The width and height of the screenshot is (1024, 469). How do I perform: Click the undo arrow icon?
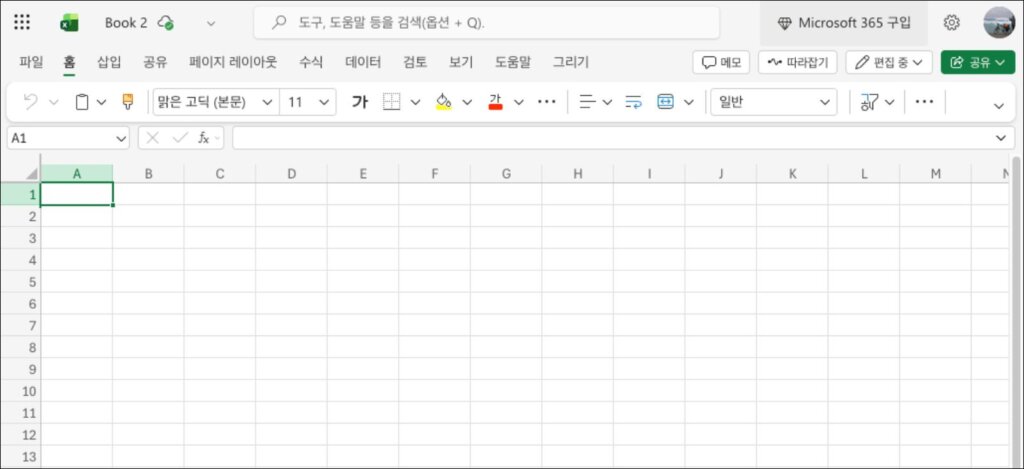pyautogui.click(x=31, y=102)
